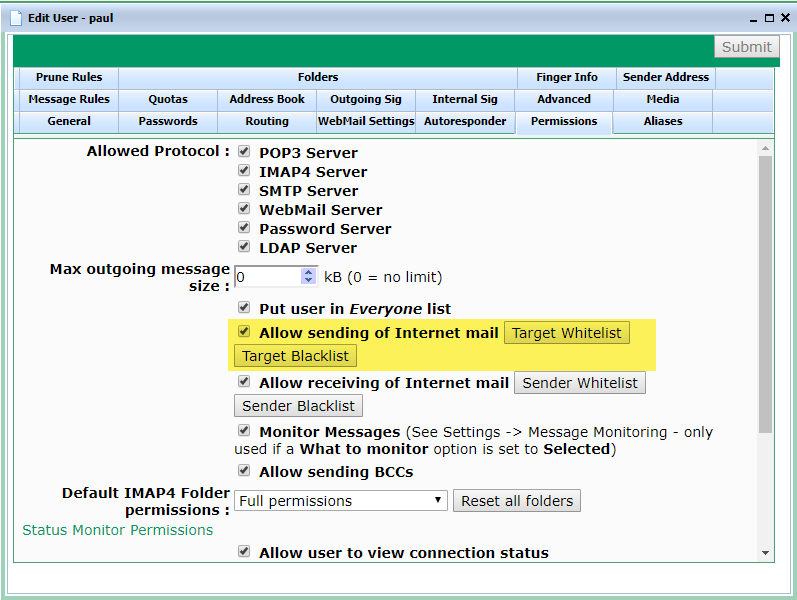Open the Quotas tab
Screen dimensions: 797x600
click(x=168, y=99)
